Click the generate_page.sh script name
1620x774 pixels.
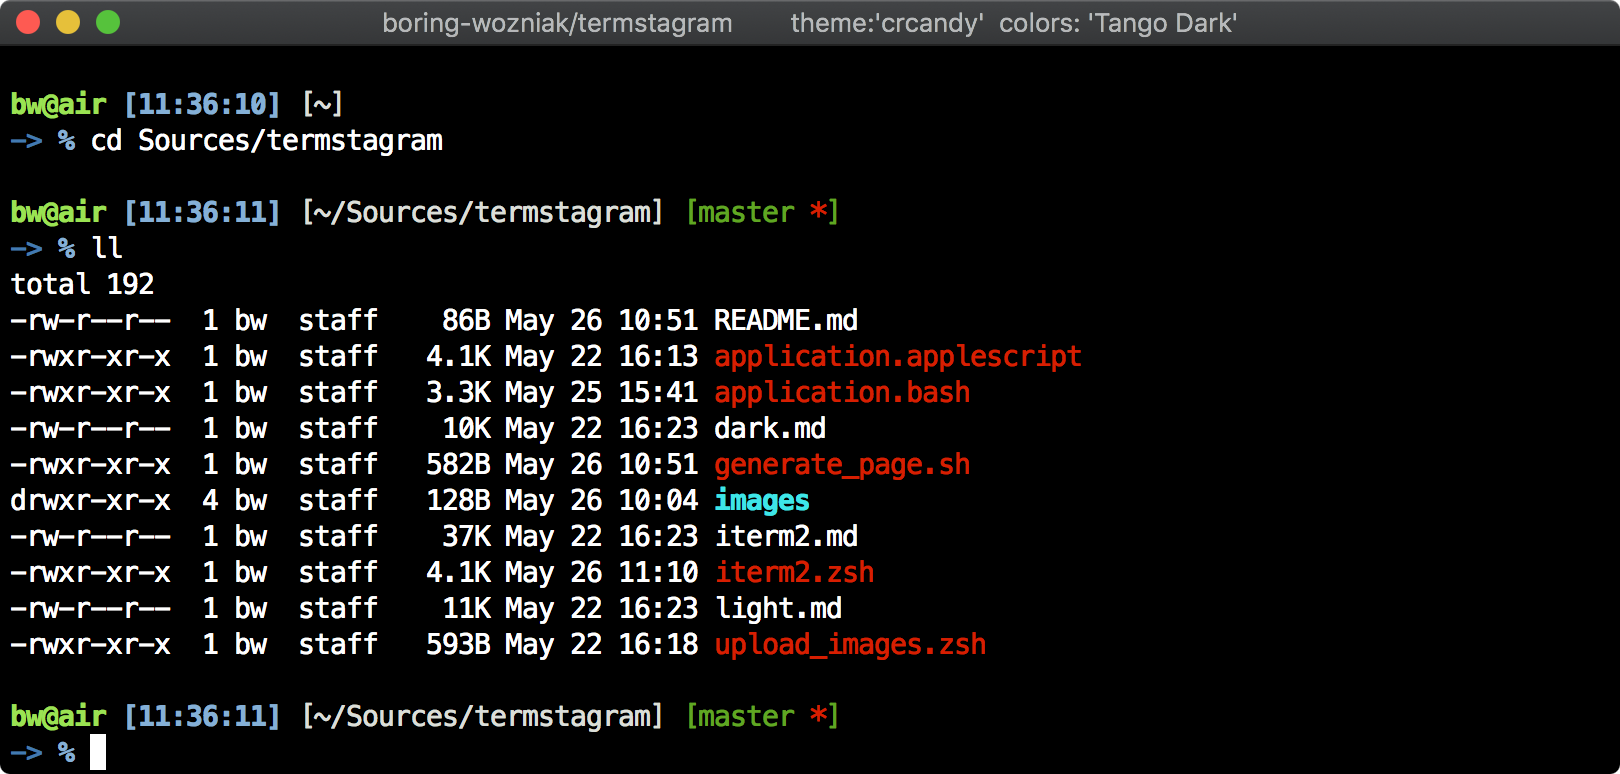coord(842,464)
